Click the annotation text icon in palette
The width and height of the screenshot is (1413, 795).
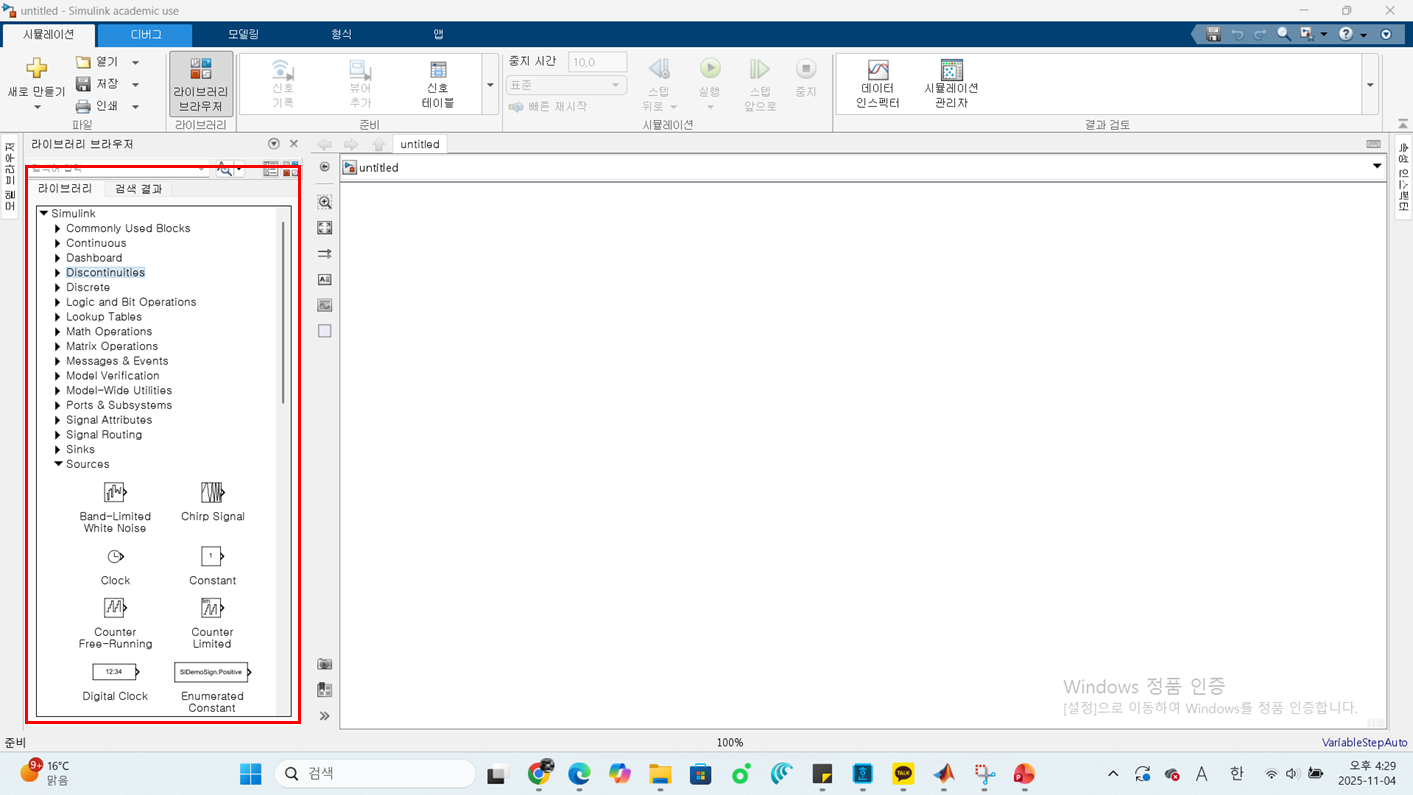point(325,280)
